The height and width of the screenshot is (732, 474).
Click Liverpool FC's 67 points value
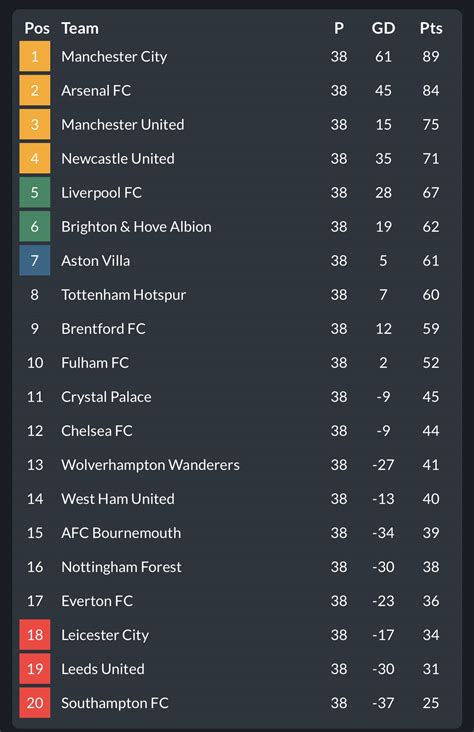click(431, 193)
